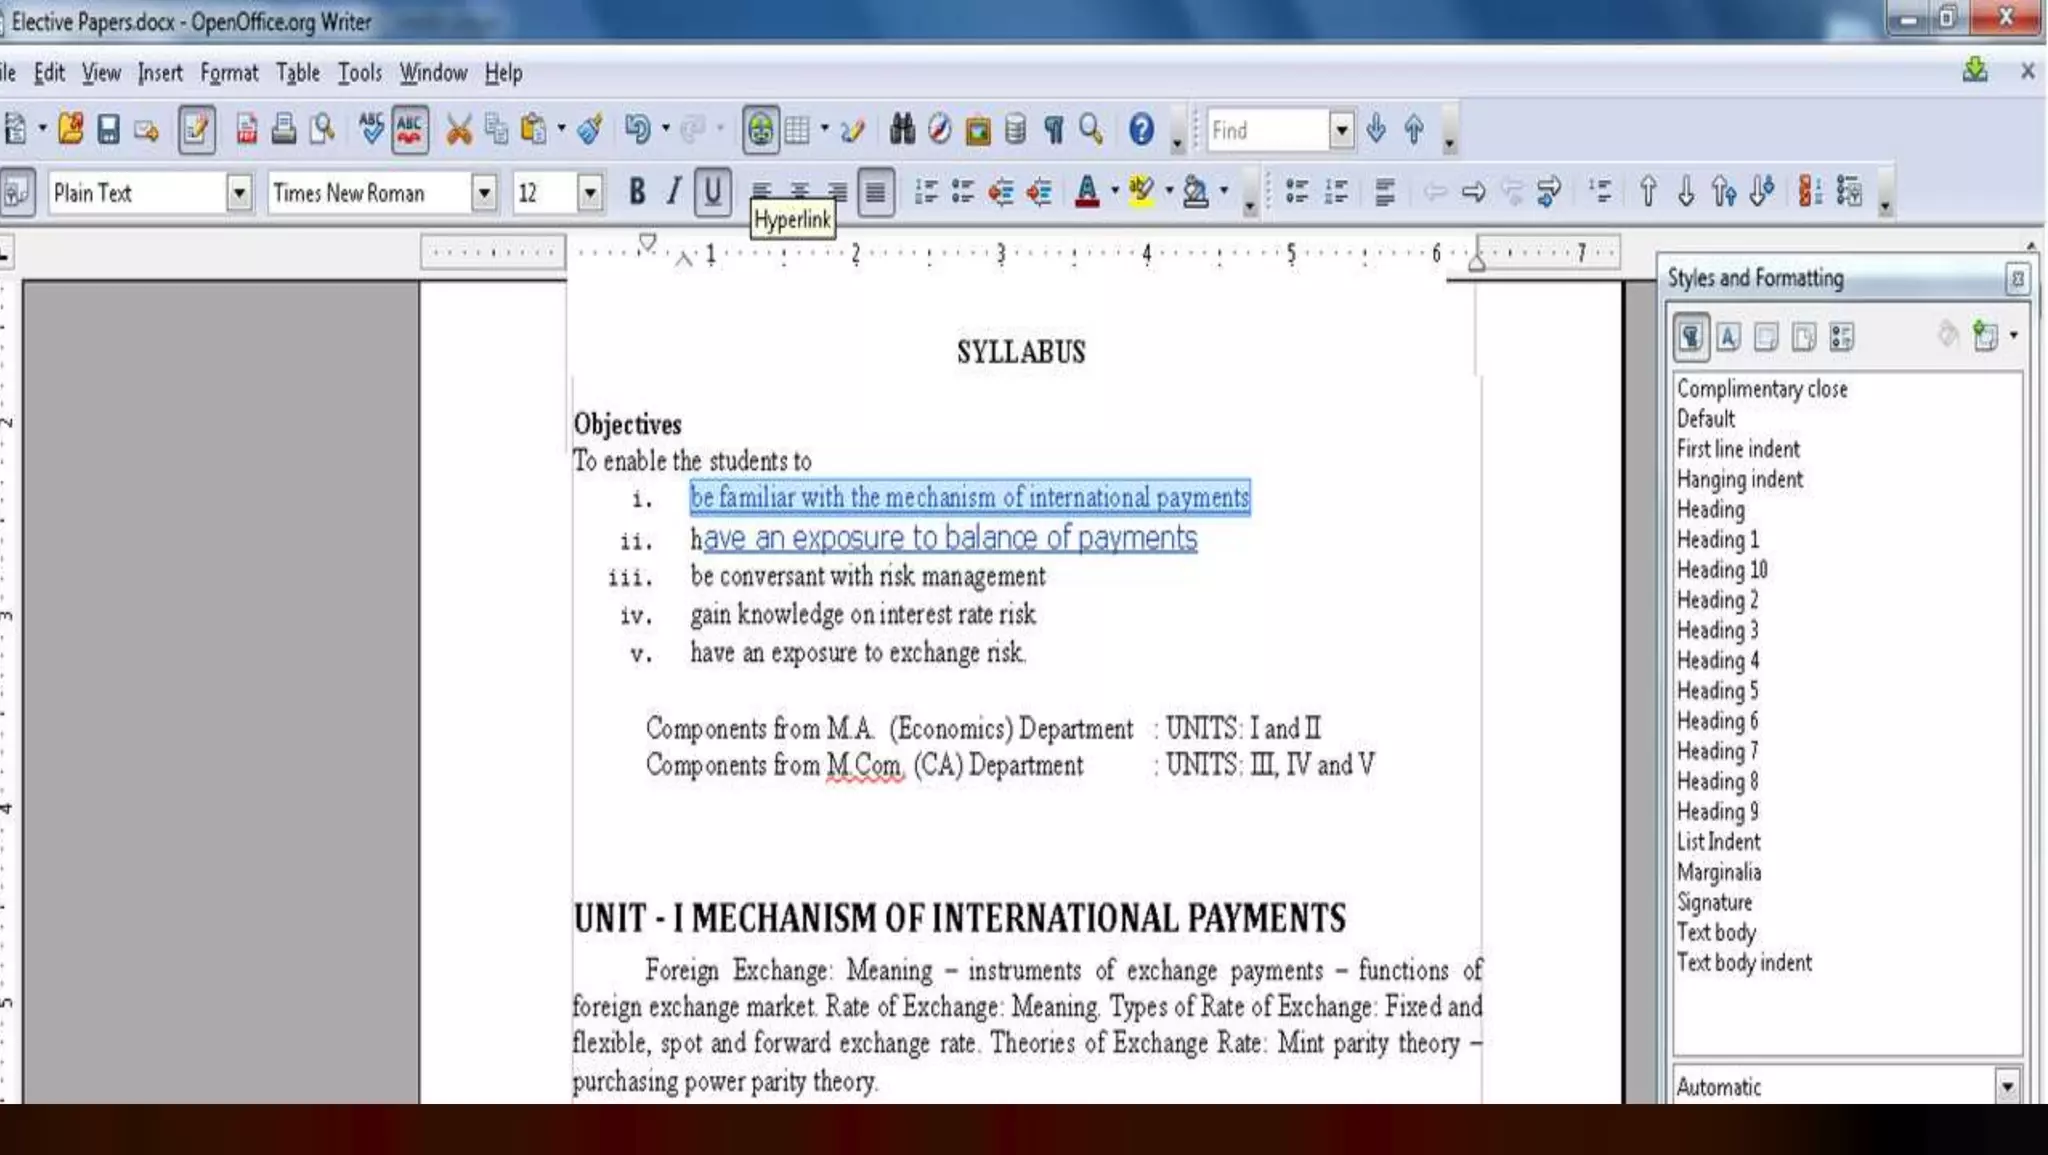Open the Navigator compass icon

(x=939, y=130)
